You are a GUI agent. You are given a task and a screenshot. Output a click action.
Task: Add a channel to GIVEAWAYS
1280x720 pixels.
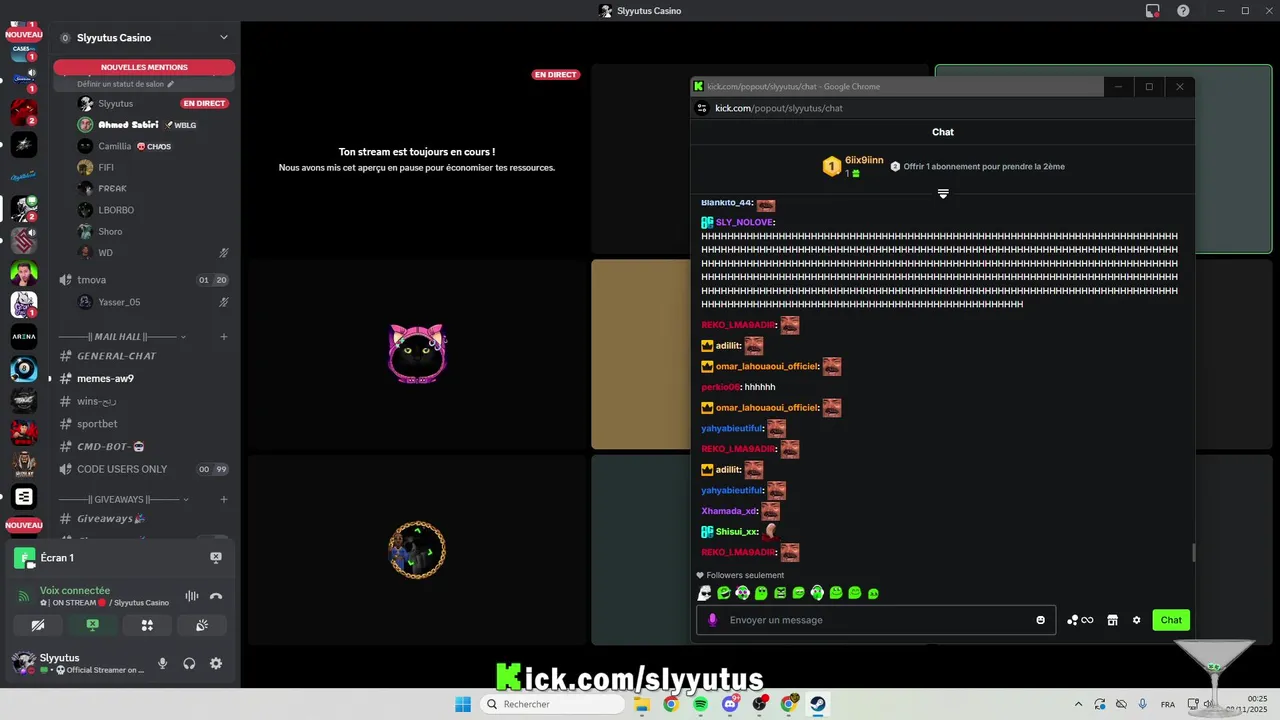[224, 499]
